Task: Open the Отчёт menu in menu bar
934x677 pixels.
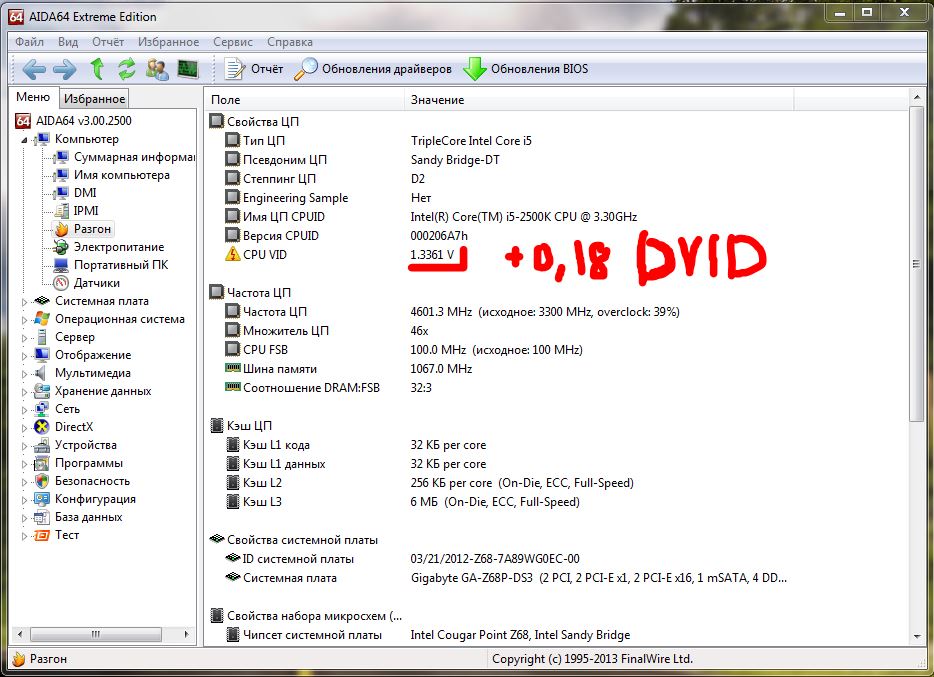Action: (x=108, y=42)
